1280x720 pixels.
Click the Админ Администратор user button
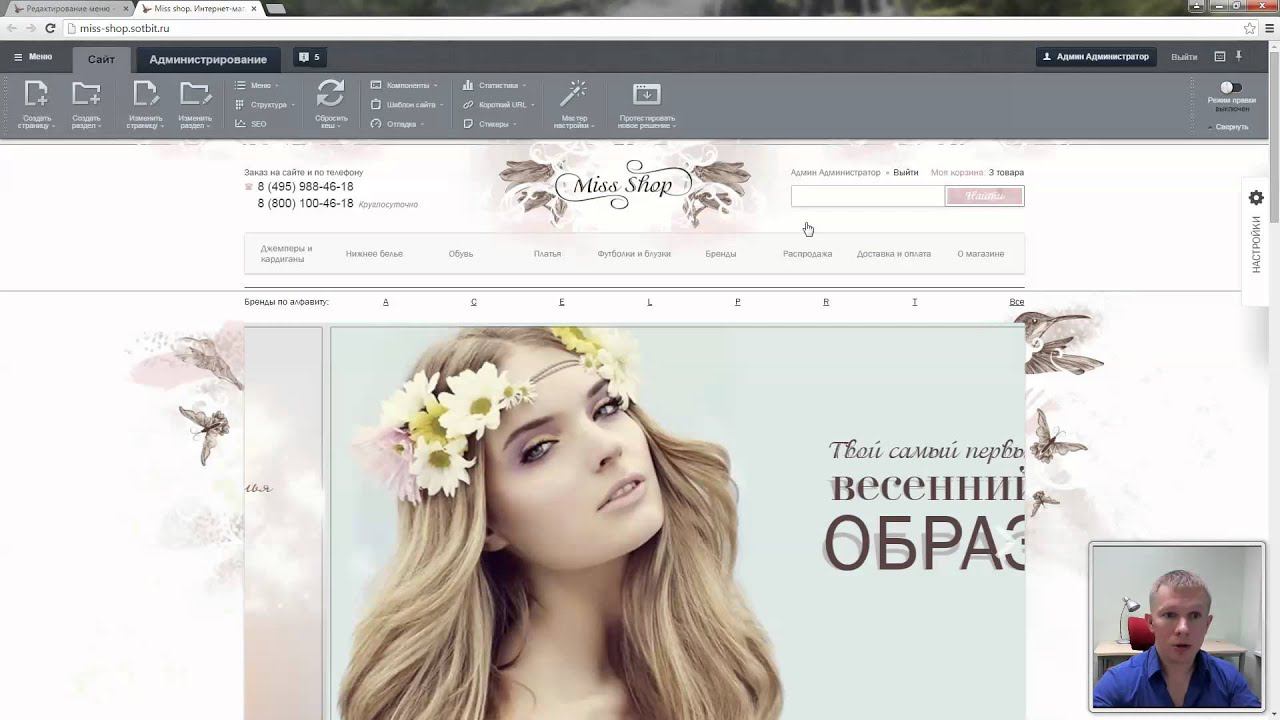click(x=1096, y=57)
